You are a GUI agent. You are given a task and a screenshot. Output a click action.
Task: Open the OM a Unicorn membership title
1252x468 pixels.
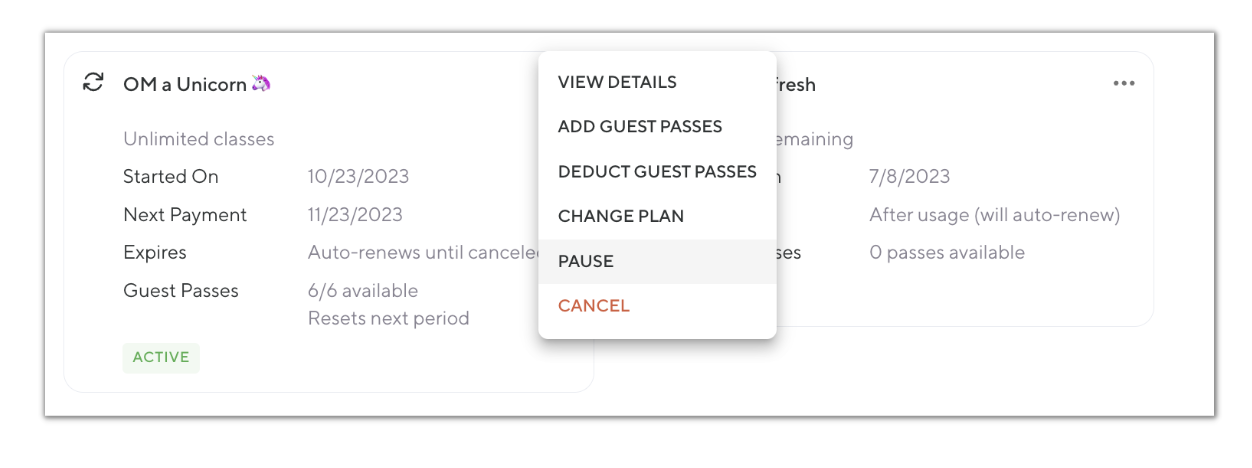pos(185,85)
